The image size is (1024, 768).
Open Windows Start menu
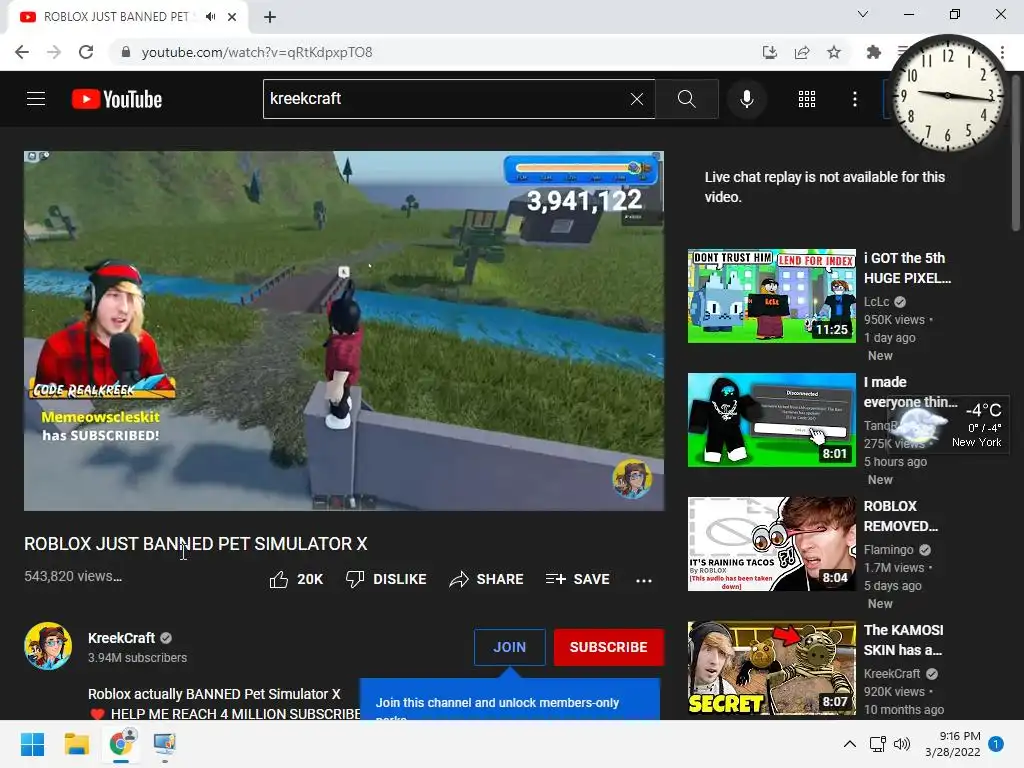[32, 744]
